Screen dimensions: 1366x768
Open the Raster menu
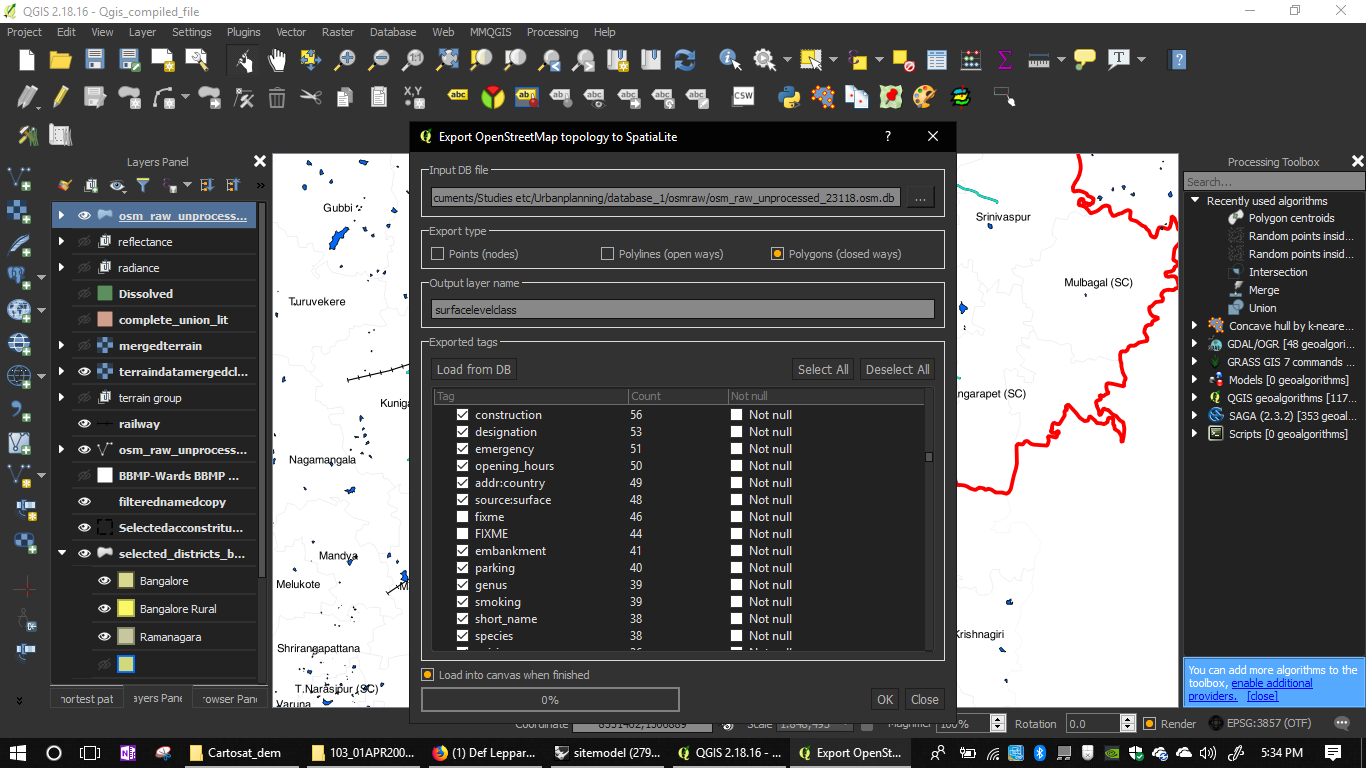tap(340, 32)
